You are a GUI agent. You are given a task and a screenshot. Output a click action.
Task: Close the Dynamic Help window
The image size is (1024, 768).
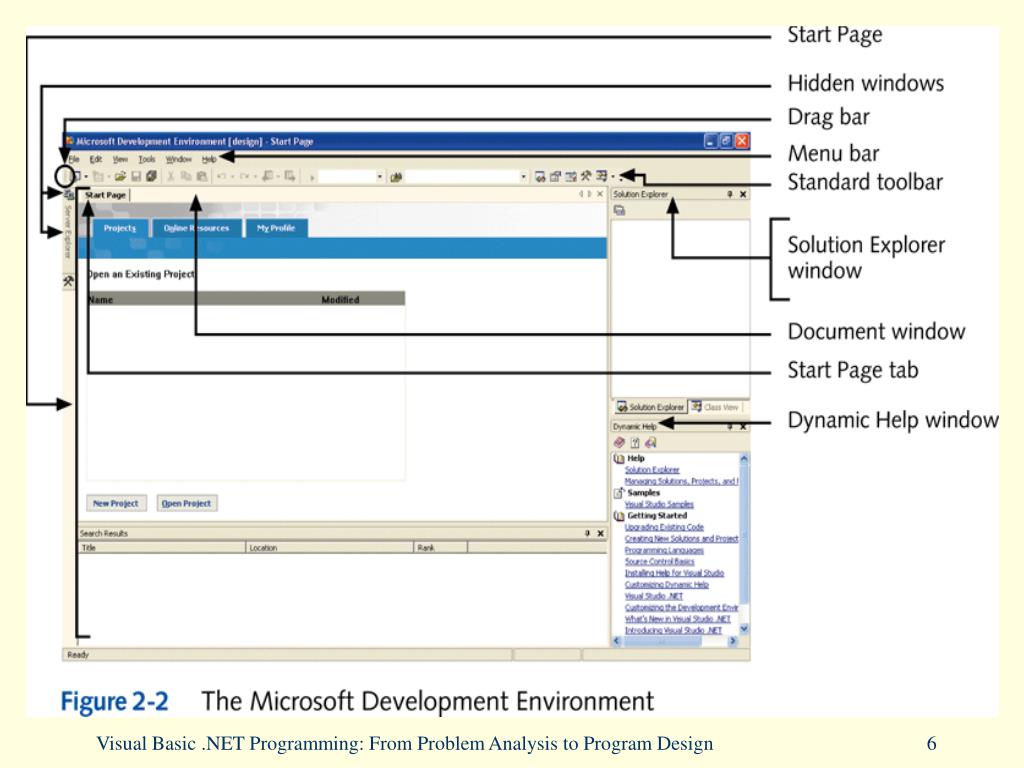point(743,426)
